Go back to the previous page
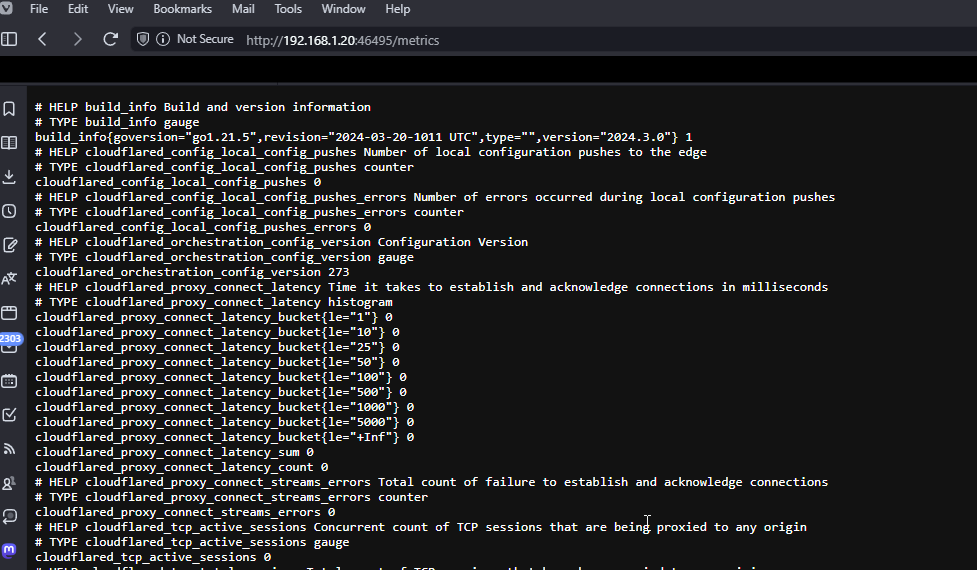 click(42, 39)
